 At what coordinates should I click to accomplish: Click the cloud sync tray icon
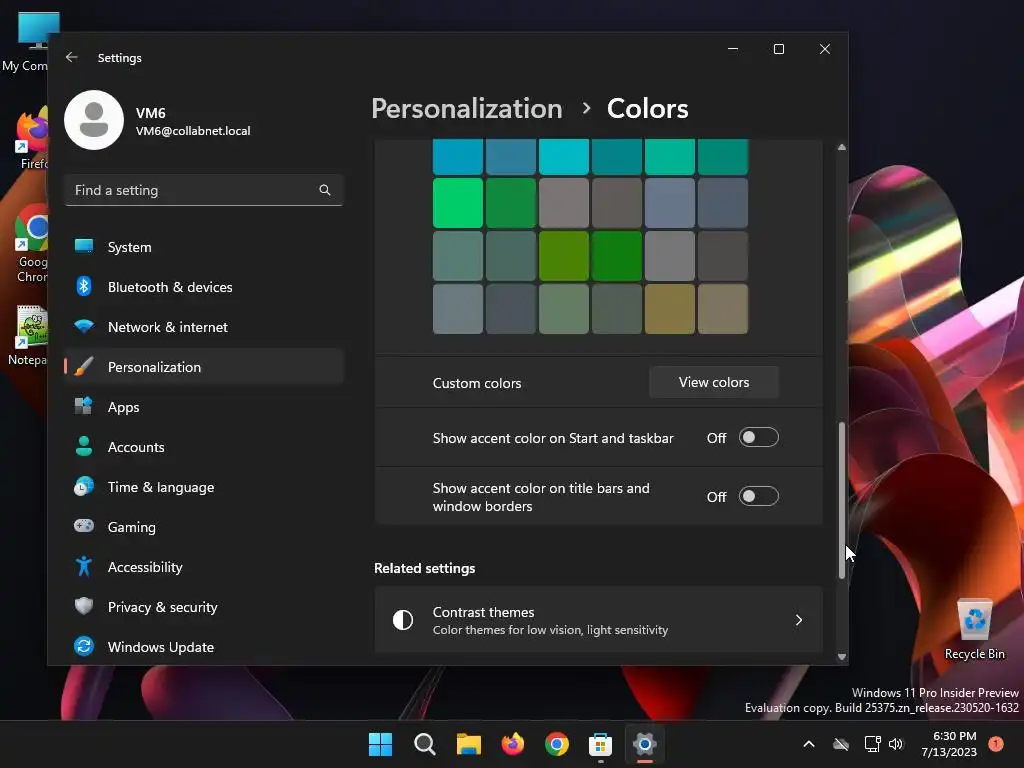click(841, 744)
